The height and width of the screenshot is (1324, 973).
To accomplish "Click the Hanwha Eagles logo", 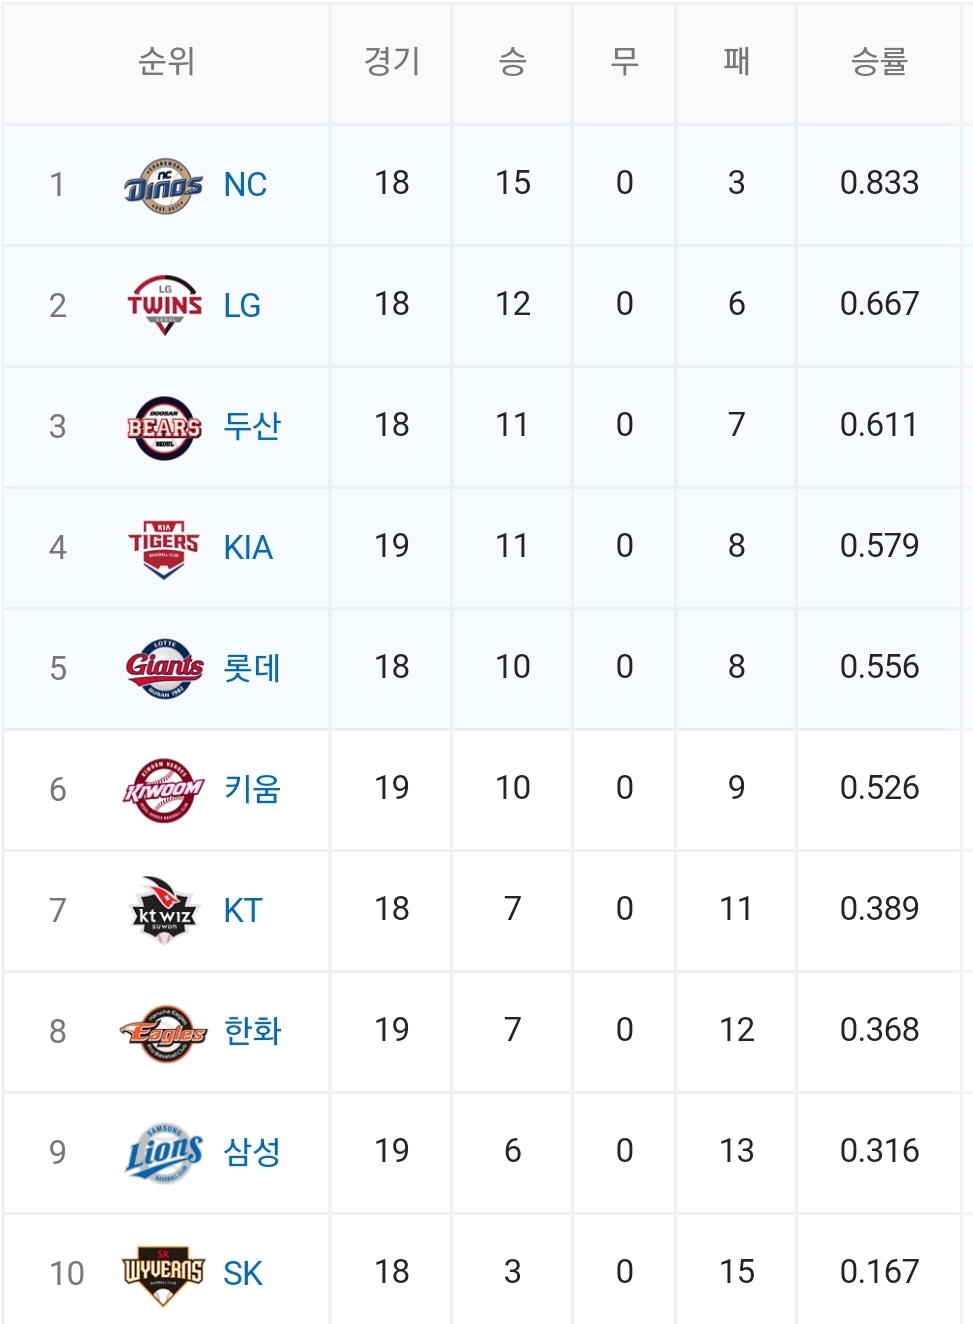I will tap(164, 1032).
